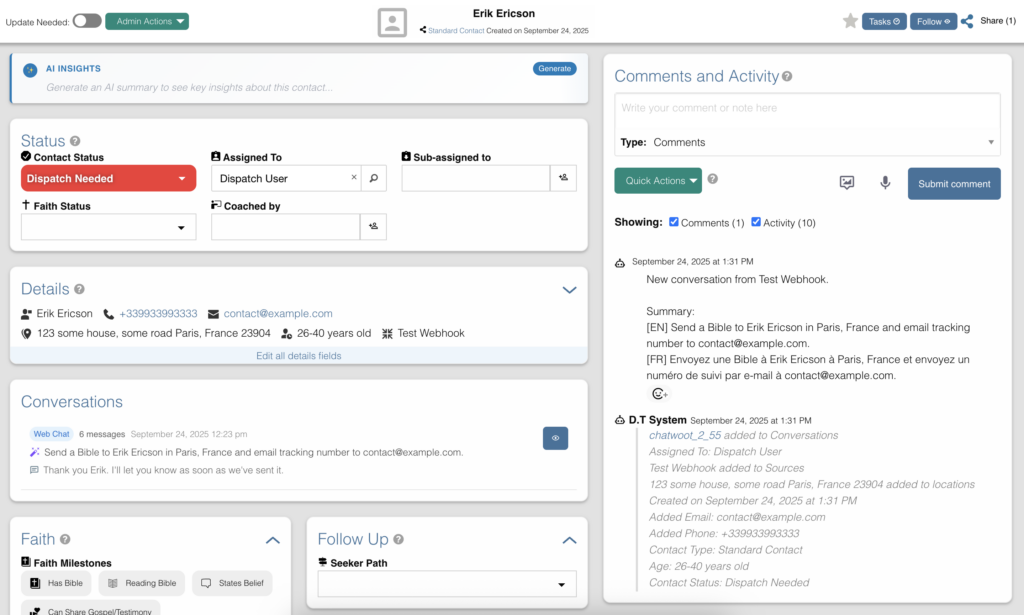Click add-user icon beside Sub-assigned to field

pos(563,178)
